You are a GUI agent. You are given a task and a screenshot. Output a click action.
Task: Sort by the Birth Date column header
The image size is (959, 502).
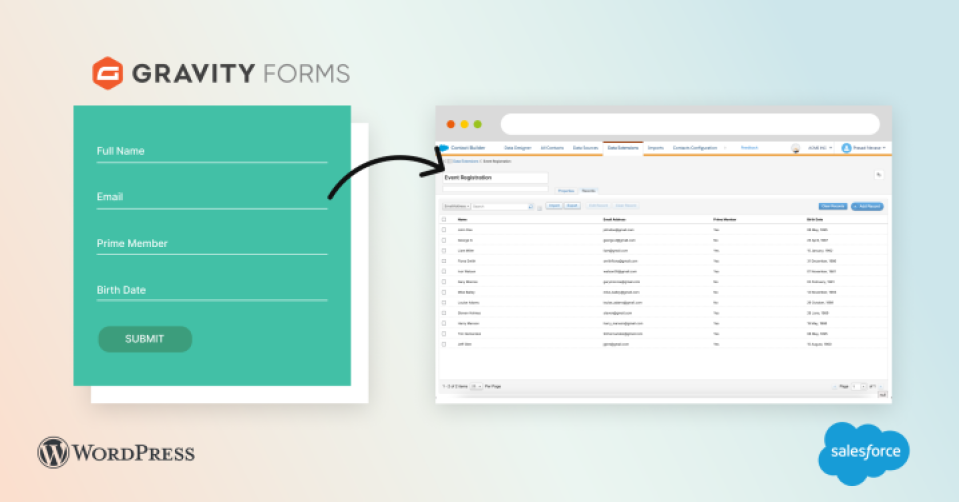(x=815, y=220)
